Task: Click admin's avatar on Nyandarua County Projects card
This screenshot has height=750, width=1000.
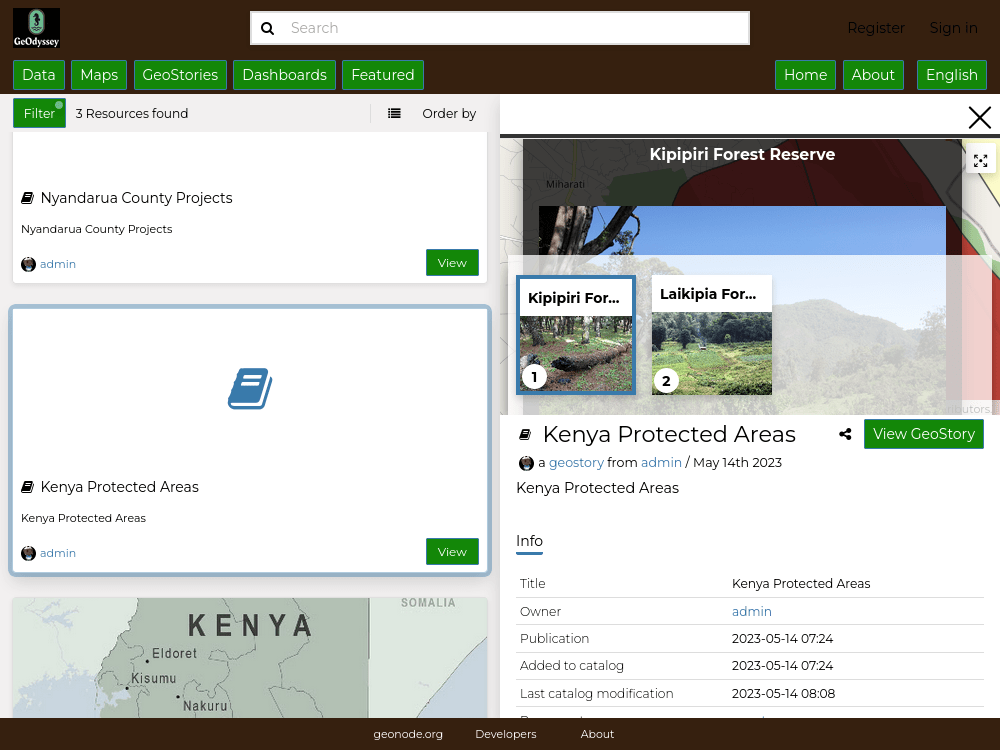Action: point(28,264)
